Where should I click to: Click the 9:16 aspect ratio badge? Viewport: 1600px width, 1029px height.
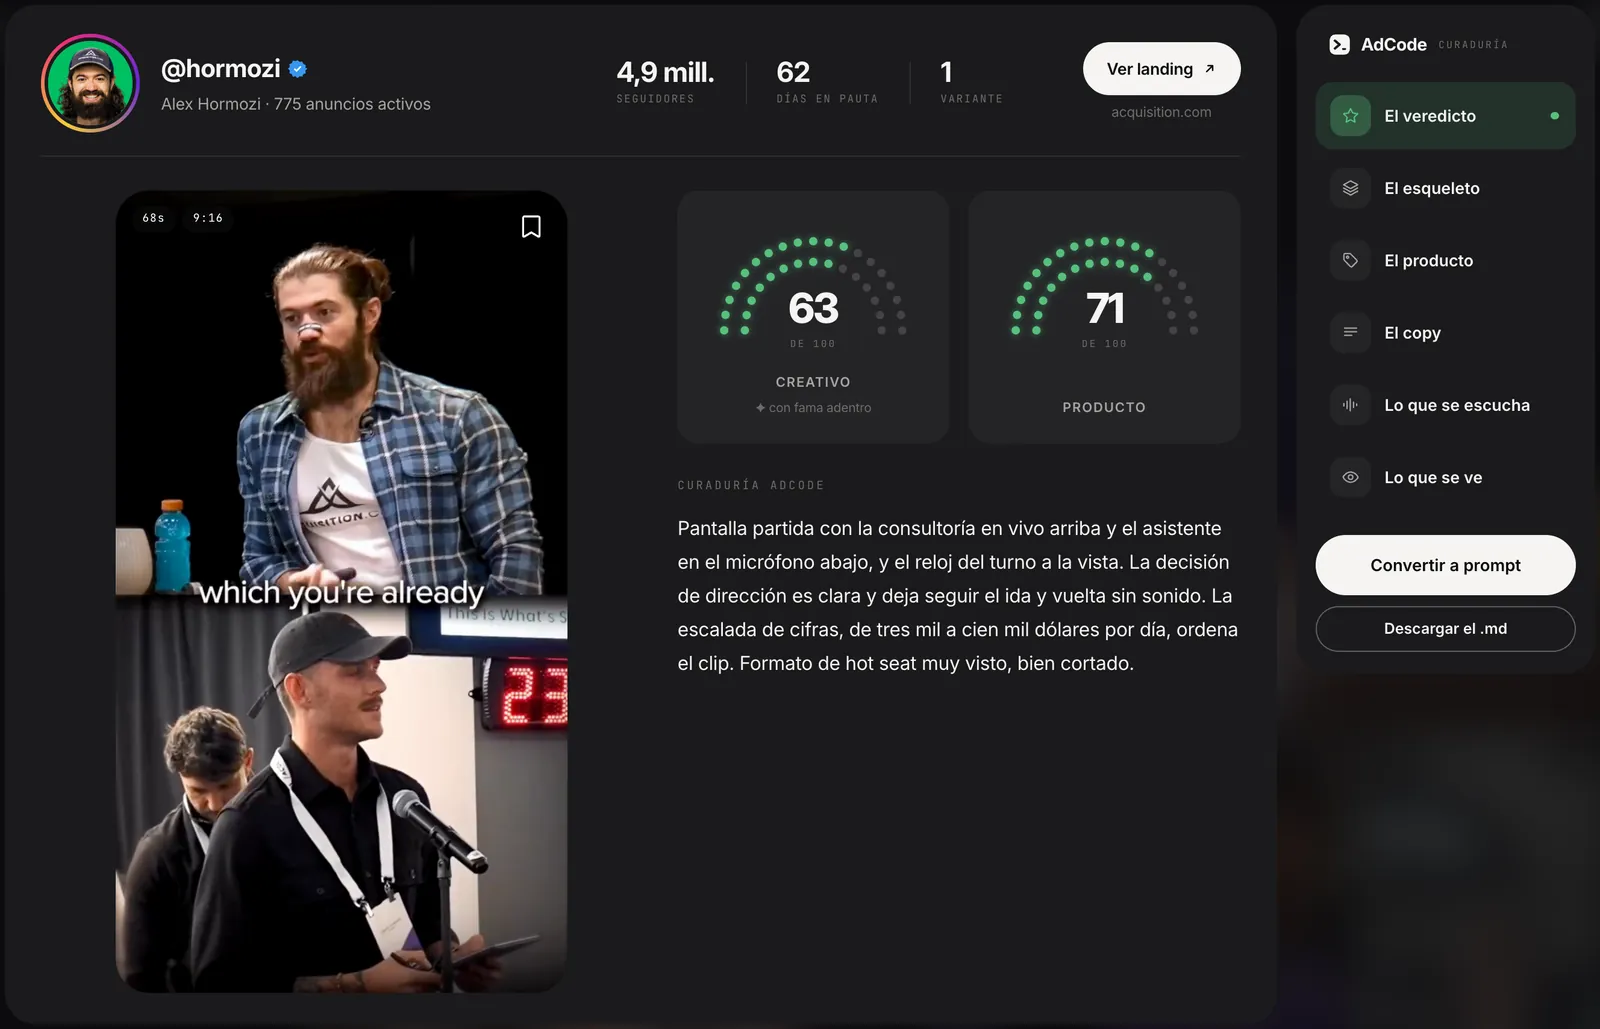coord(208,218)
